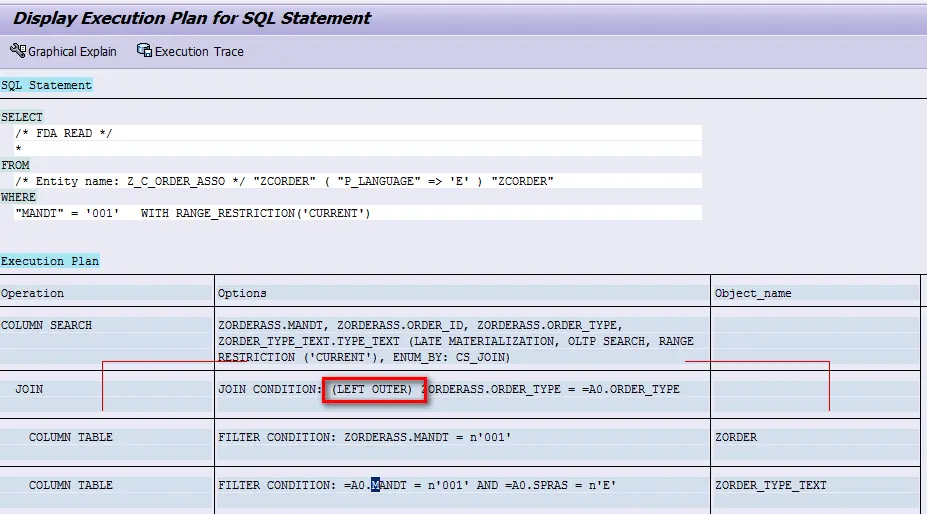
Task: Select the ZORDER object name cell
Action: 735,437
